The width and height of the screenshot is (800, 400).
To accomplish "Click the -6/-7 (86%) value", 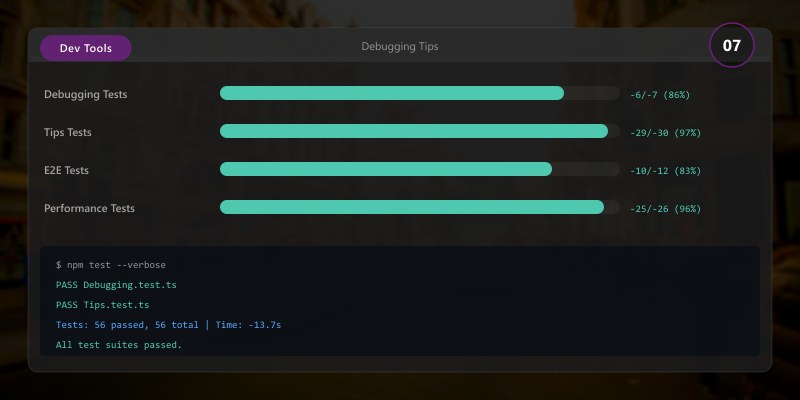I will tap(660, 95).
